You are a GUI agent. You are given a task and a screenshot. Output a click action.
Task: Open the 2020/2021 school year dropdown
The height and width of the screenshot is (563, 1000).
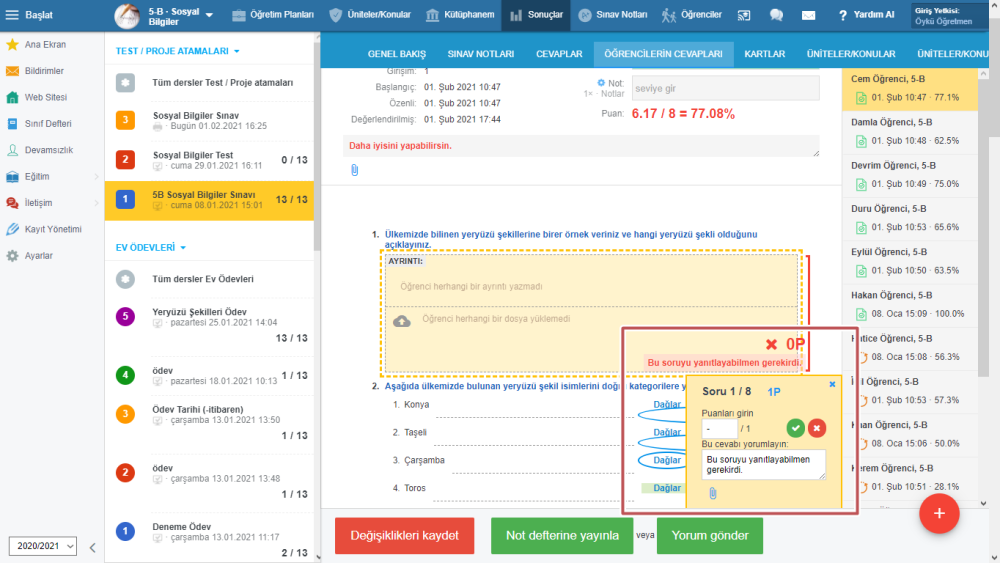tap(43, 546)
